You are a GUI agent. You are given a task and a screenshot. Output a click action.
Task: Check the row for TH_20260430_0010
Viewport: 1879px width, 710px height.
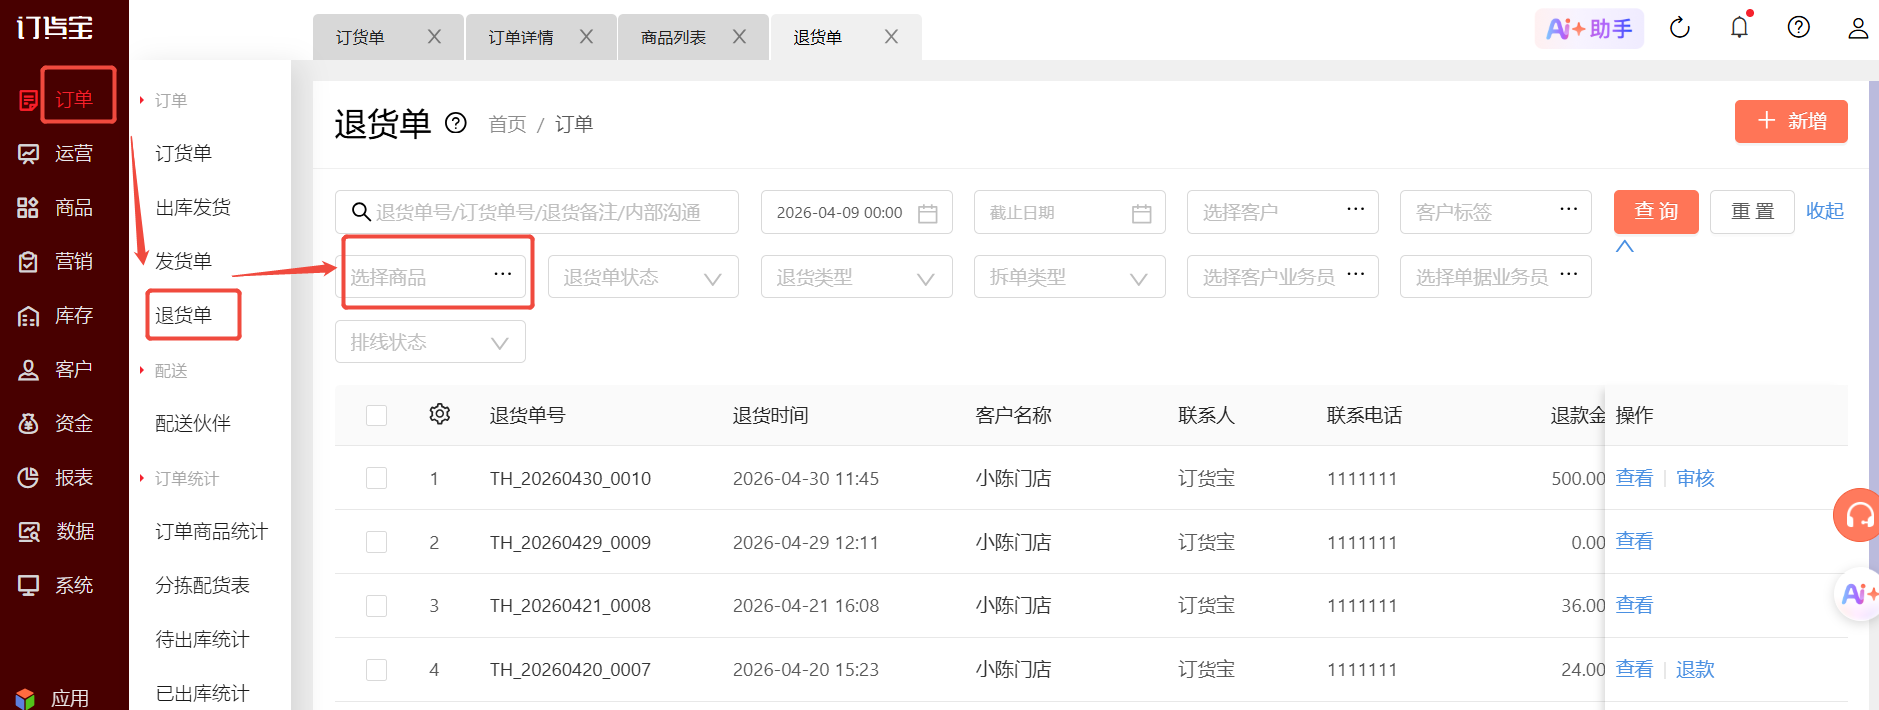point(377,478)
